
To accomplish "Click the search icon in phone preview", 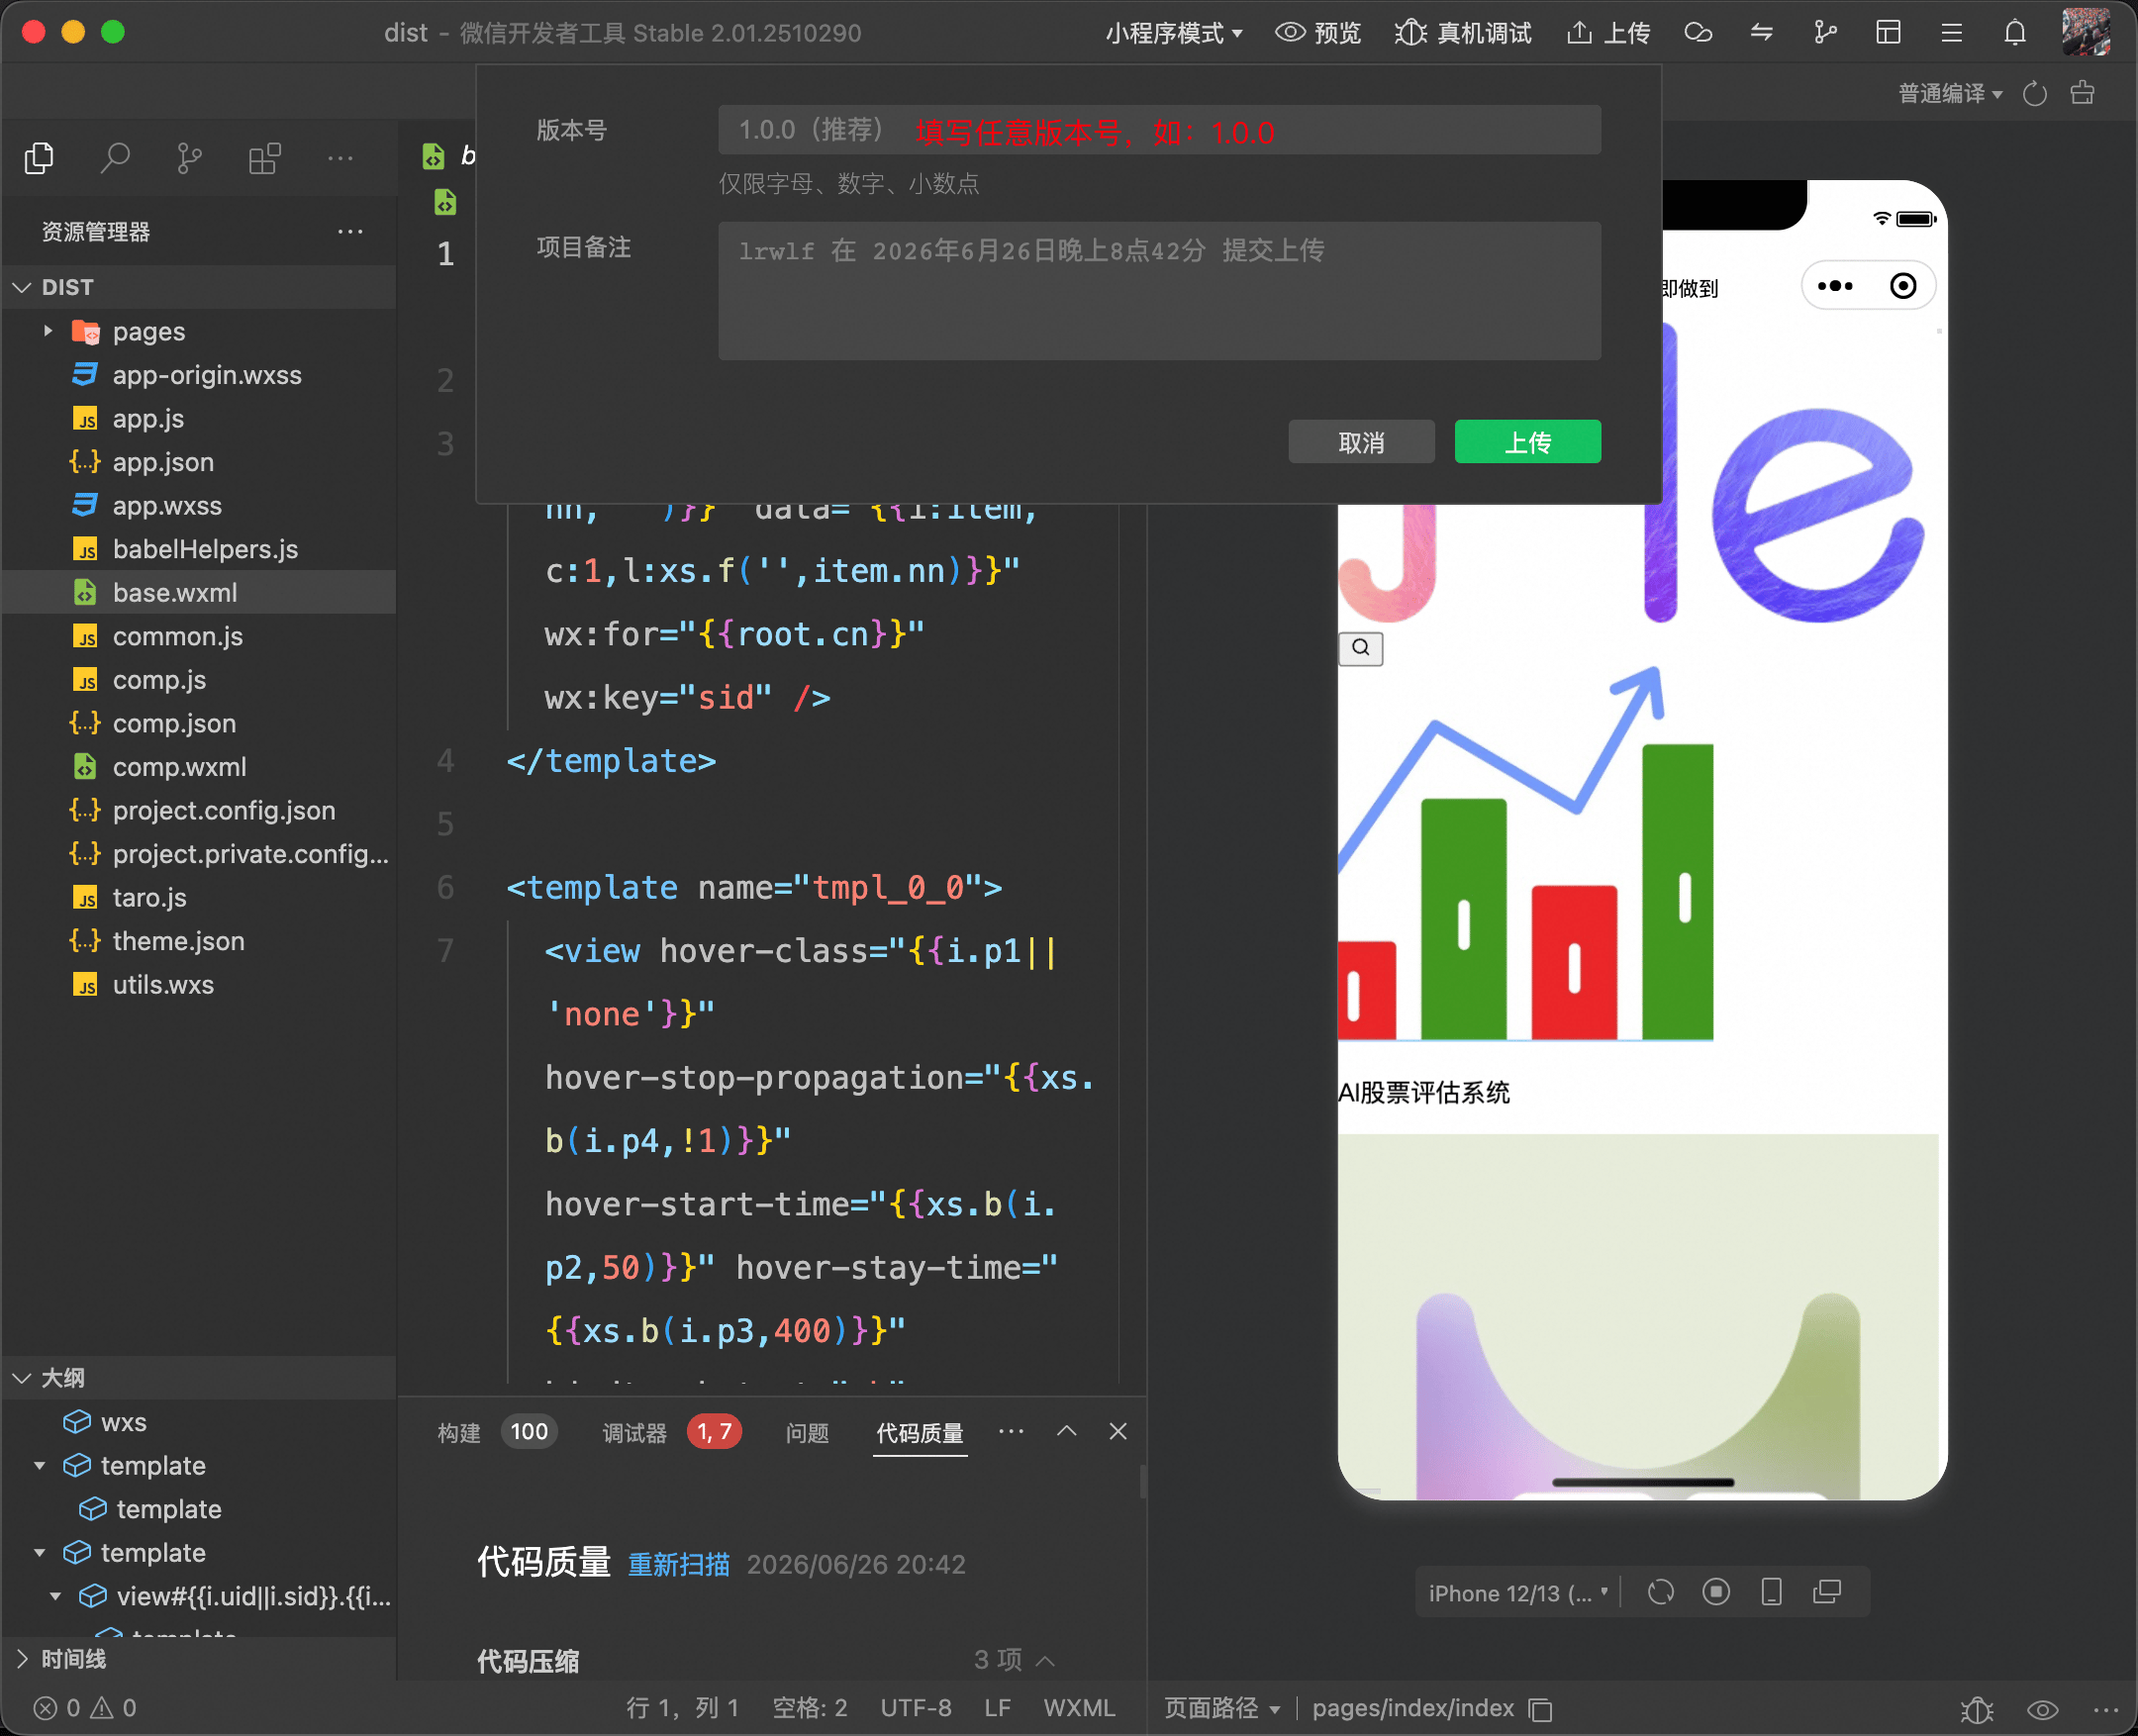I will [x=1361, y=648].
